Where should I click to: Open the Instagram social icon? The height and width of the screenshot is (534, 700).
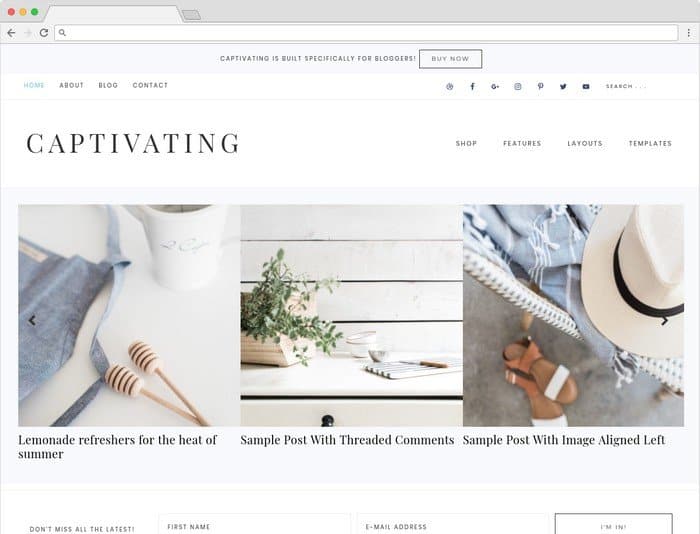point(518,86)
